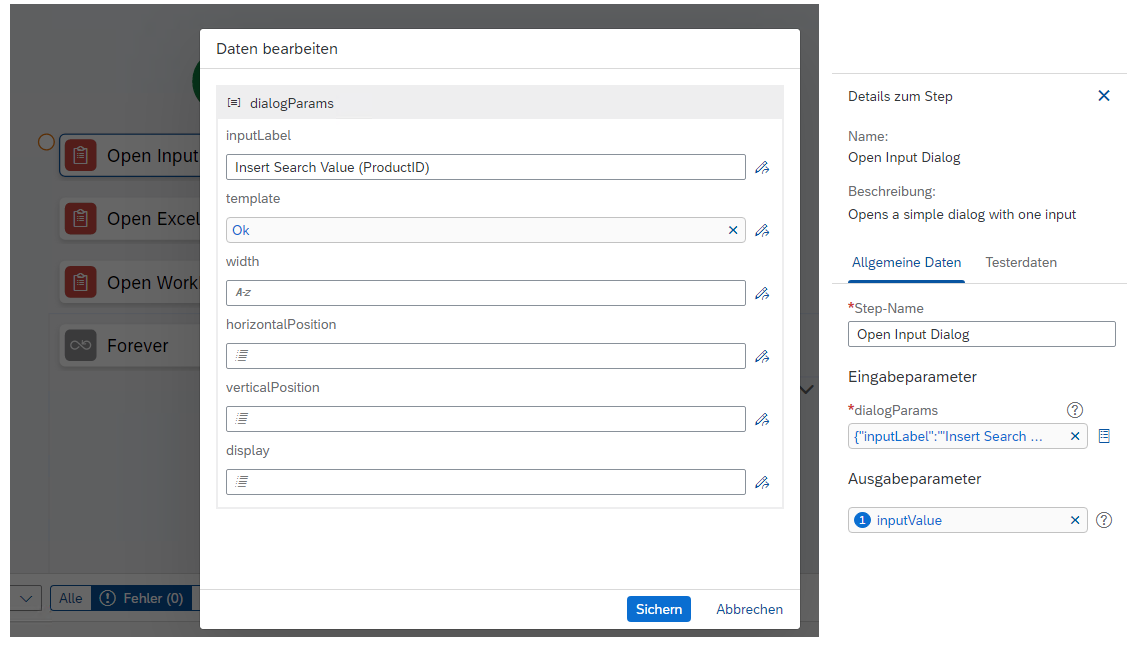1145x645 pixels.
Task: Click the Step-Name input field
Action: tap(981, 334)
